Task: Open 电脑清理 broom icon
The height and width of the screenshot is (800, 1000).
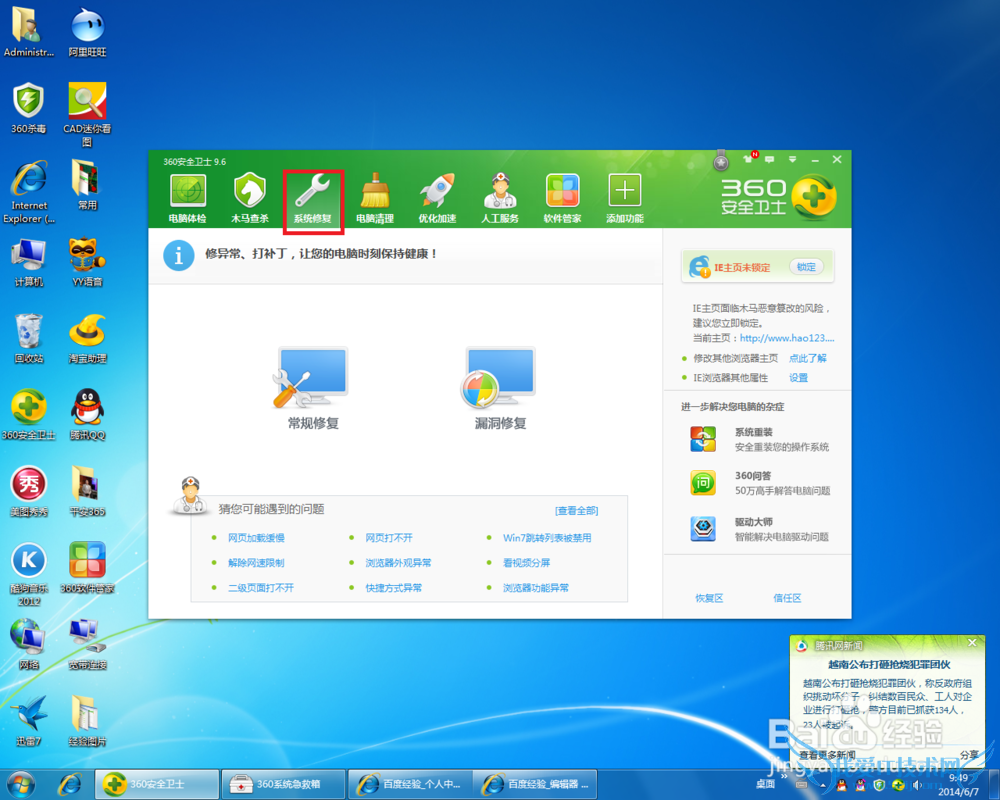Action: 375,198
